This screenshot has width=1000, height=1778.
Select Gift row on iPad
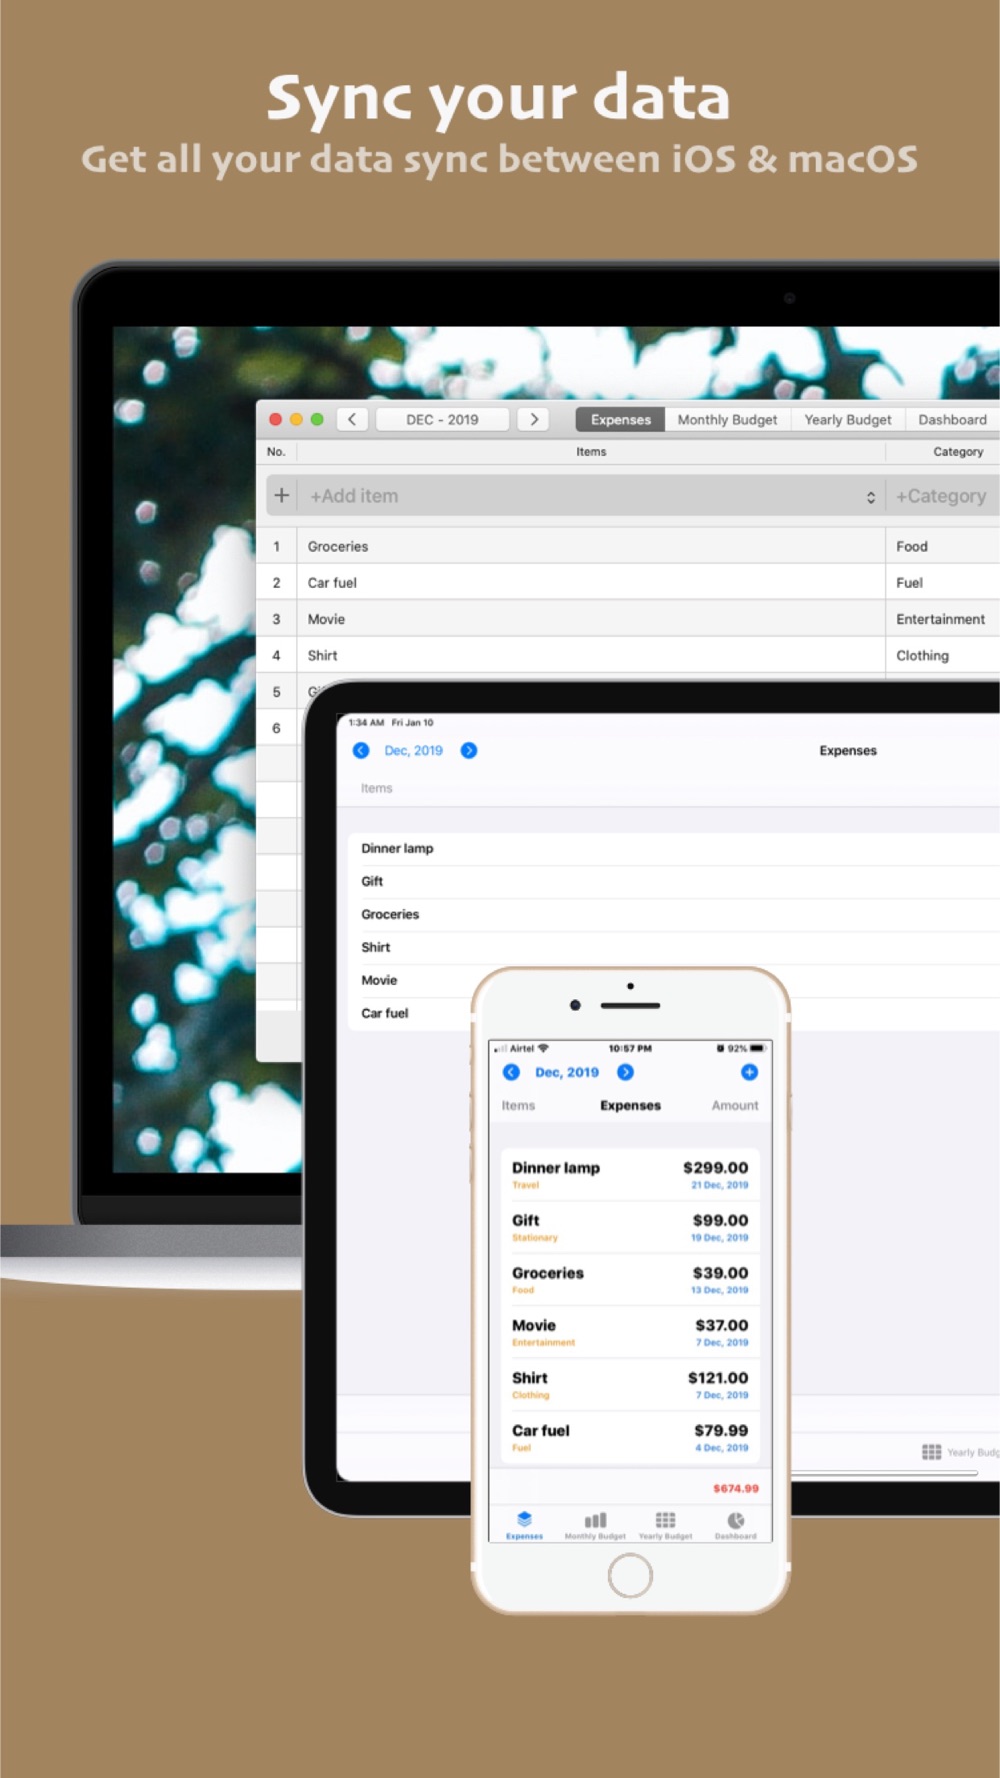(674, 881)
